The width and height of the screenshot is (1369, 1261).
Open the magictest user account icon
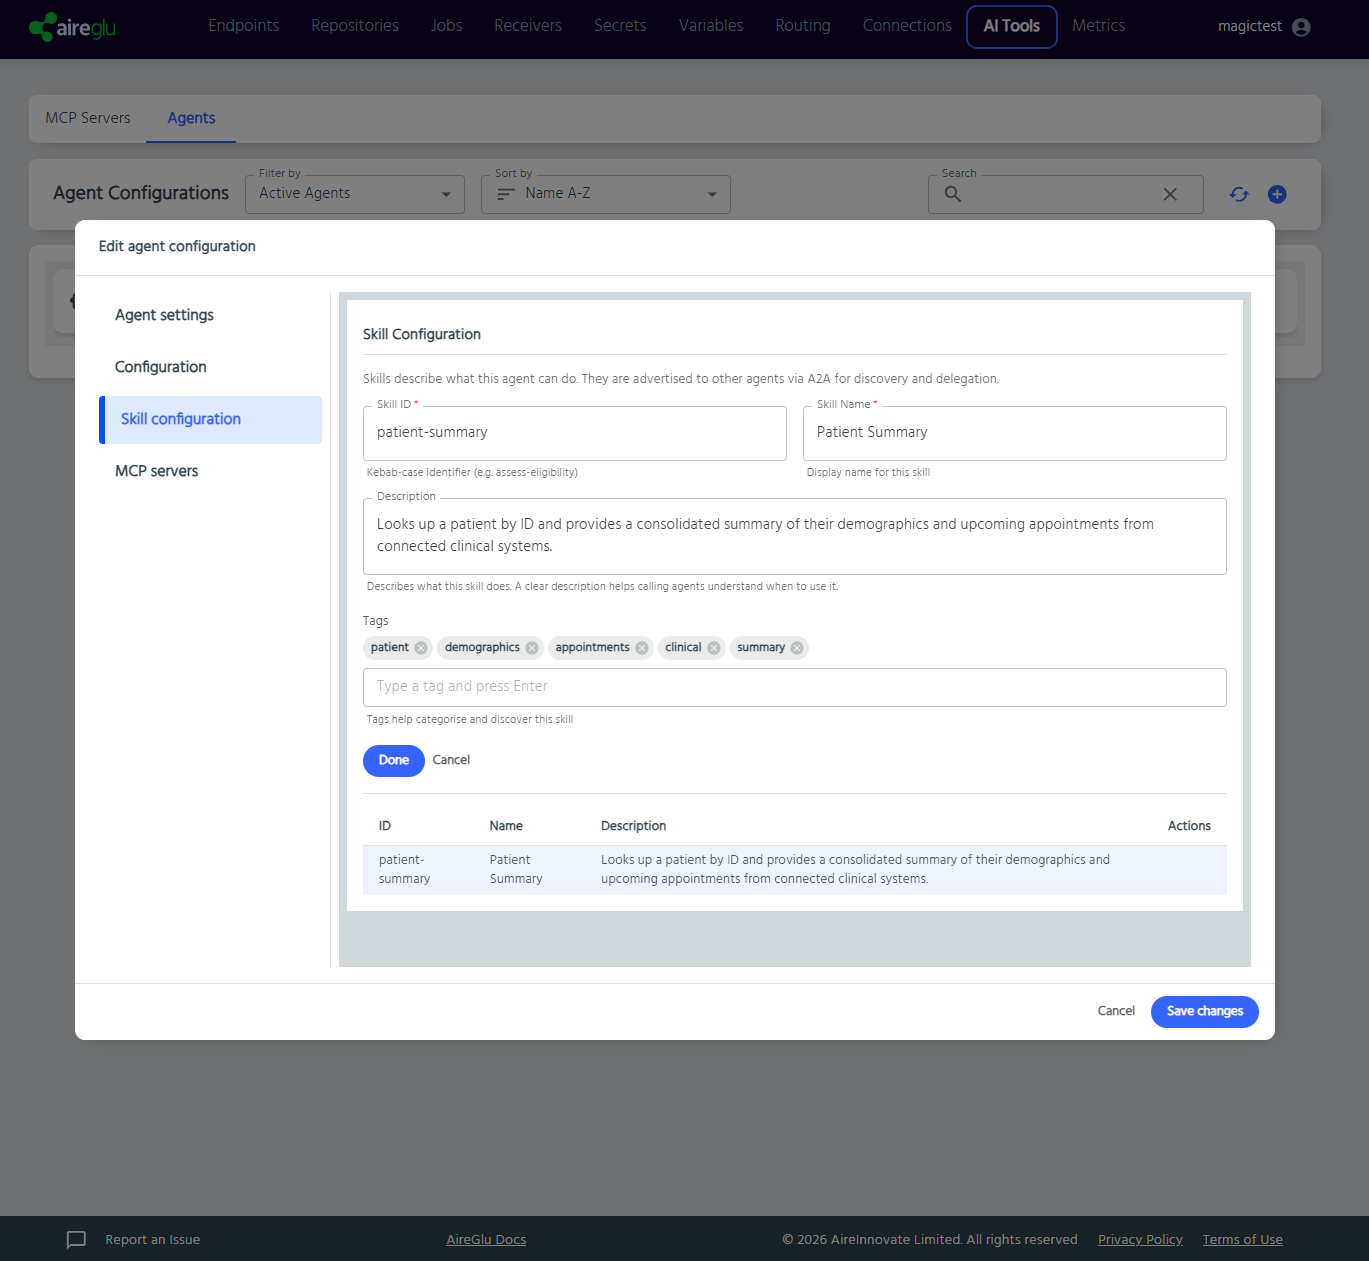point(1301,27)
